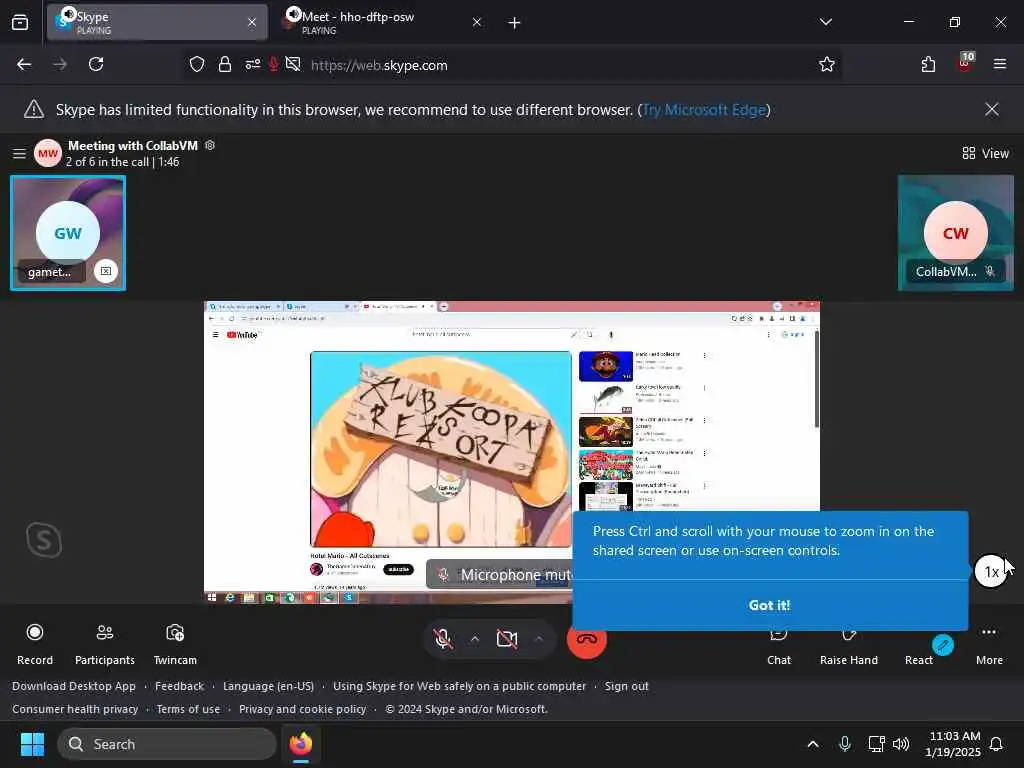
Task: Expand the list all tabs dropdown
Action: point(825,22)
